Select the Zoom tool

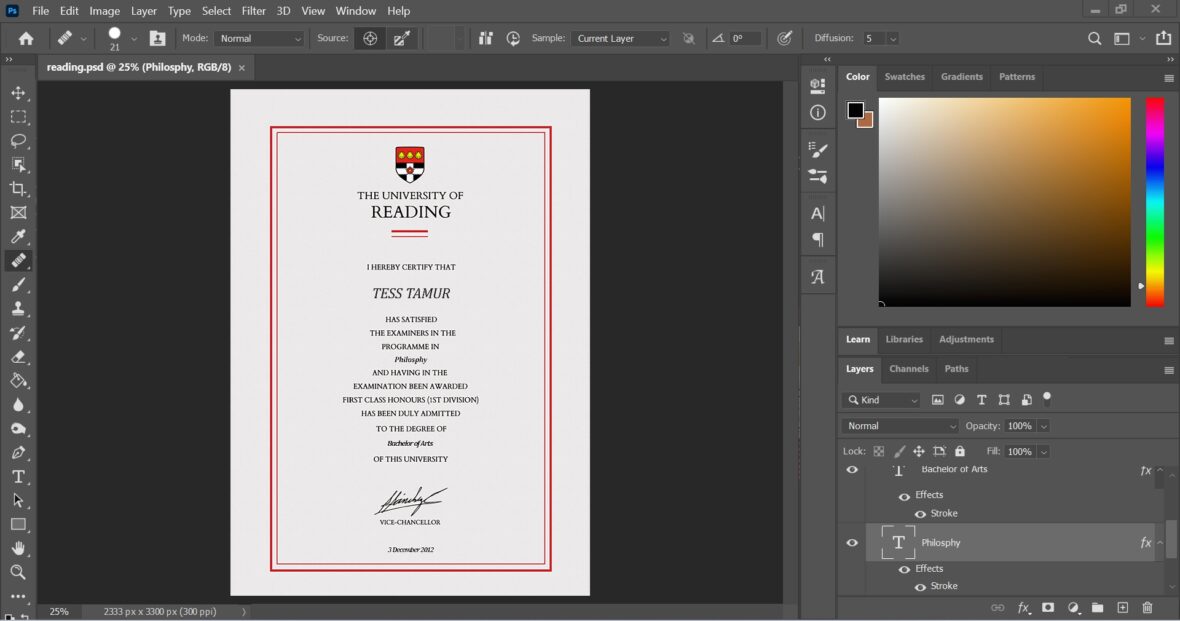18,573
